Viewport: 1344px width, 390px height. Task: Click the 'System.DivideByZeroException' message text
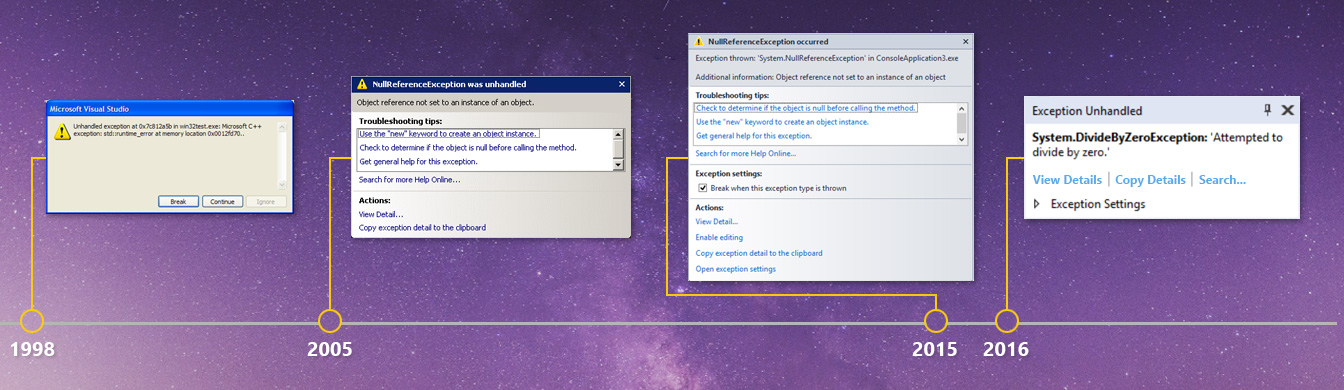[x=1157, y=145]
